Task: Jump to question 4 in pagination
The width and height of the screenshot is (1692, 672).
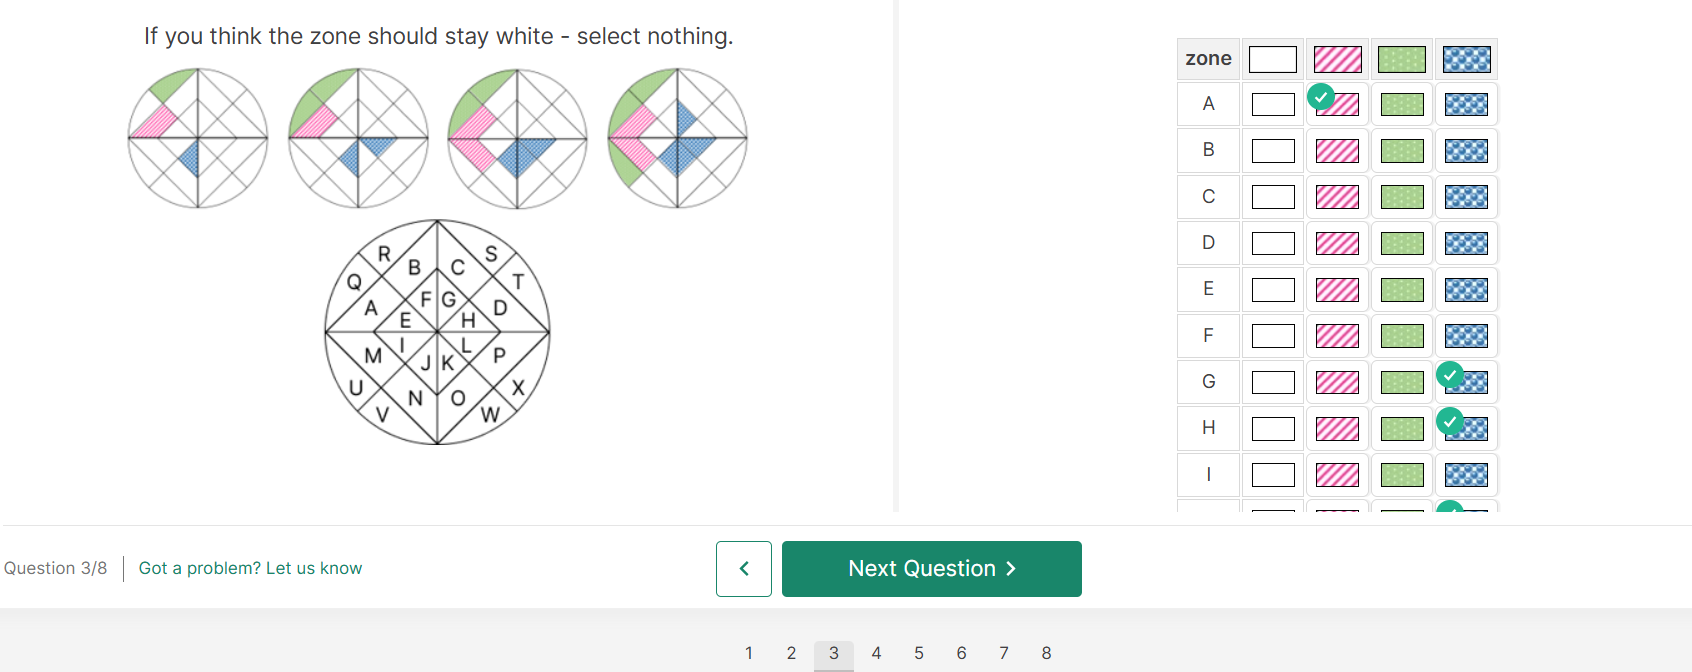Action: click(876, 653)
